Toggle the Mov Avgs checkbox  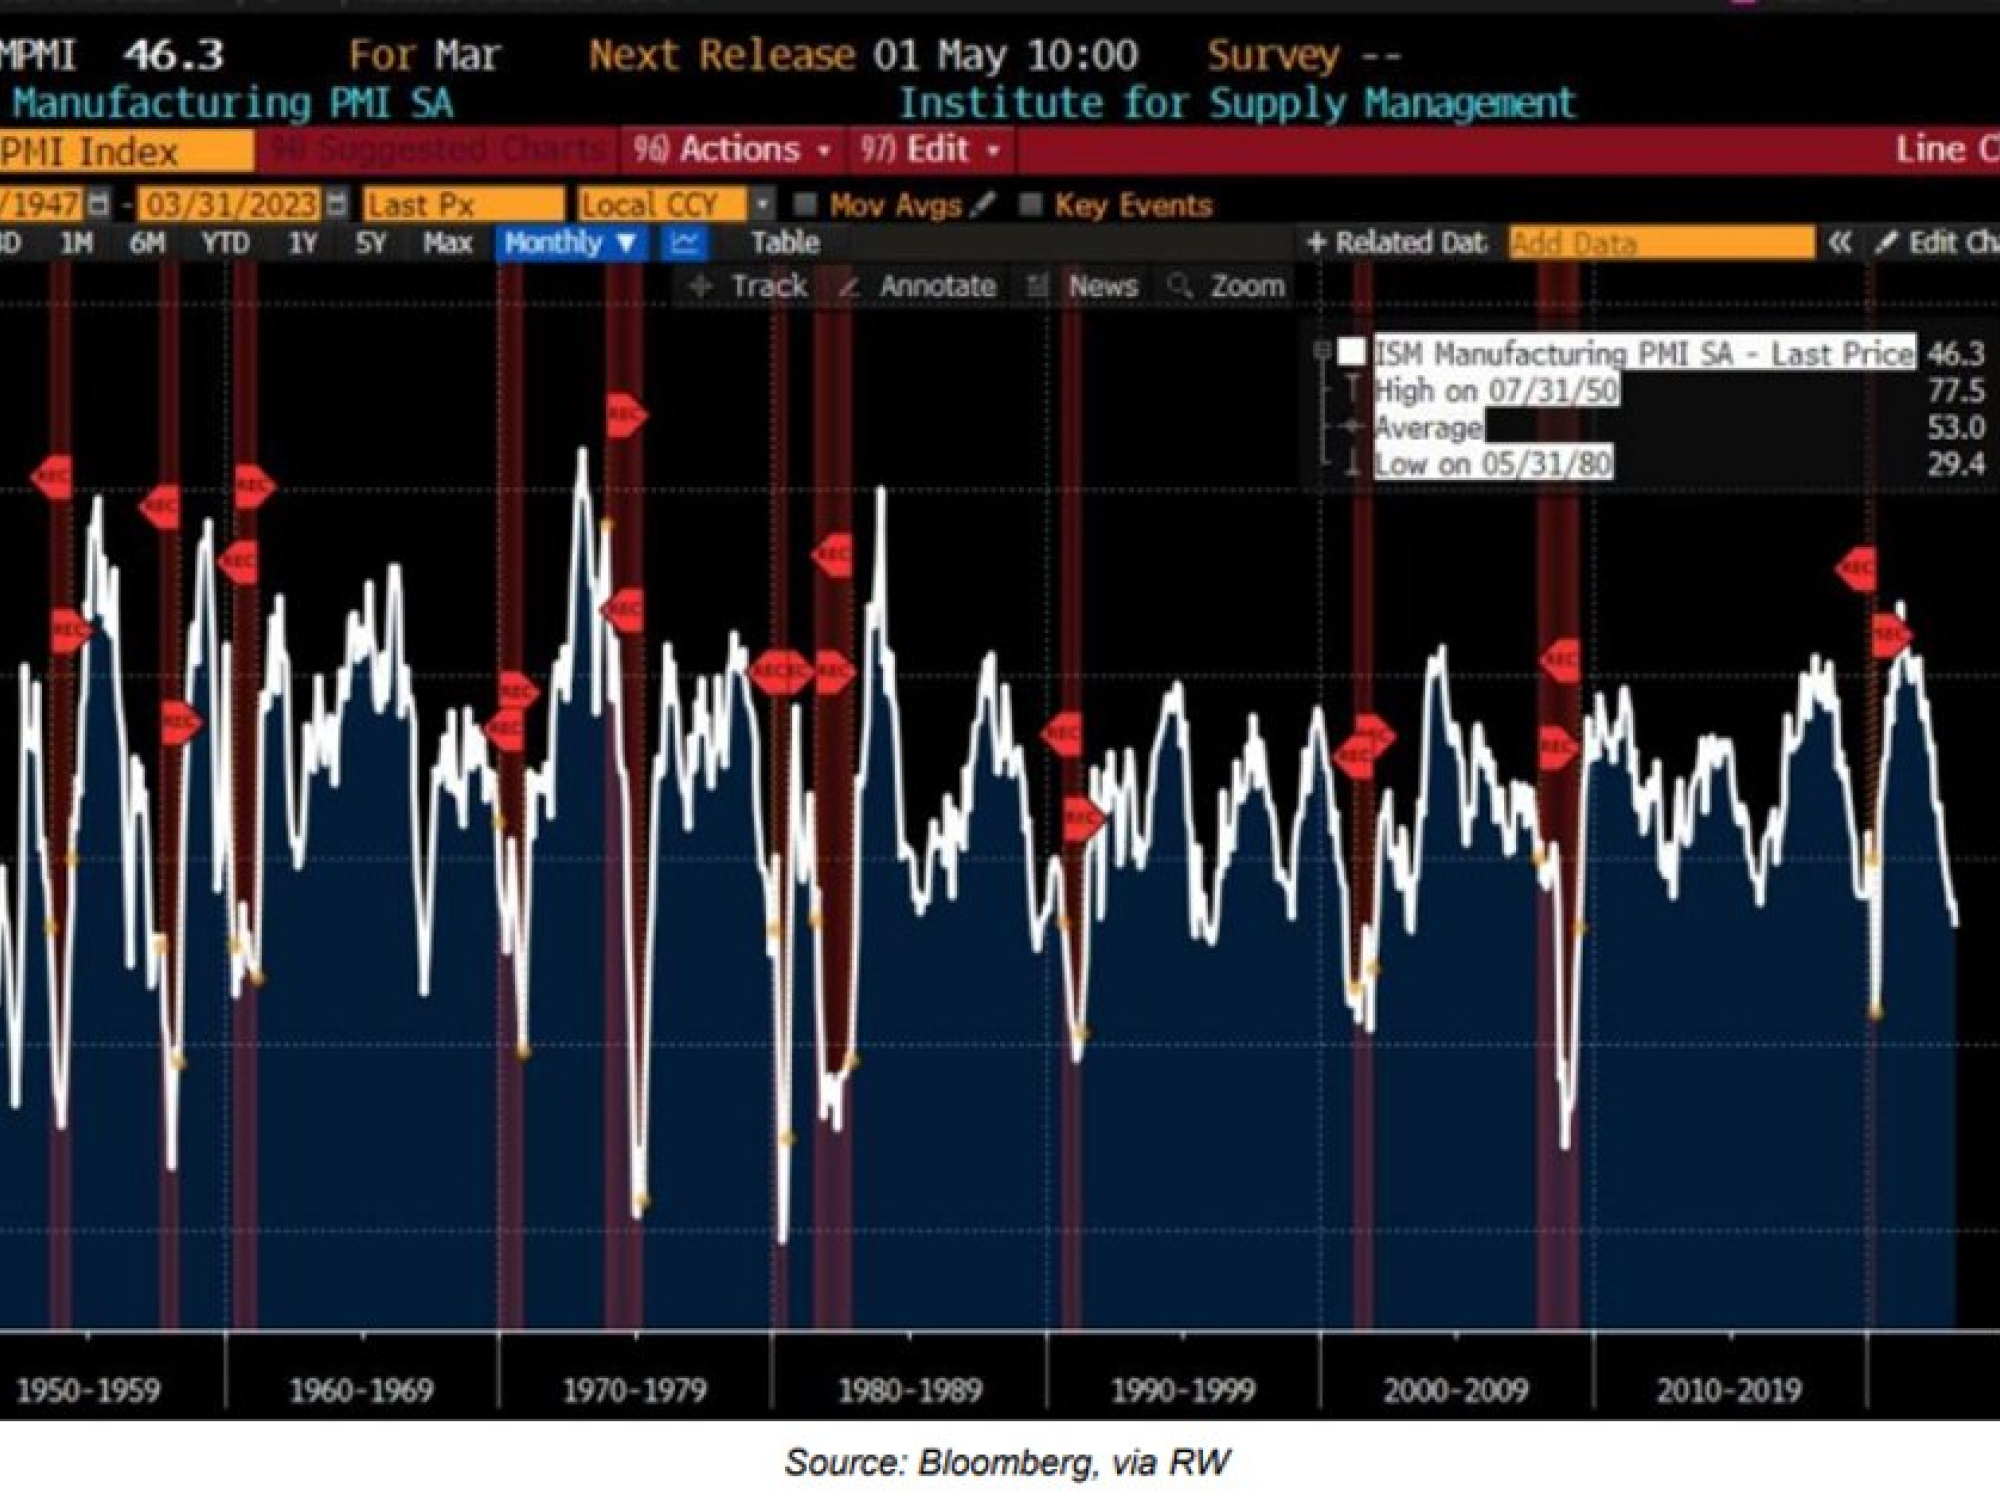pos(805,205)
